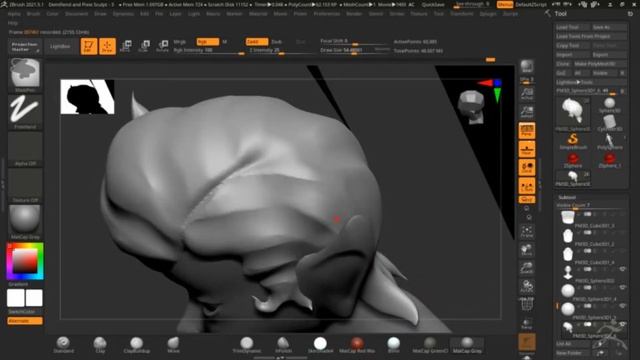640x360 pixels.
Task: Open the Material menu
Action: click(258, 13)
